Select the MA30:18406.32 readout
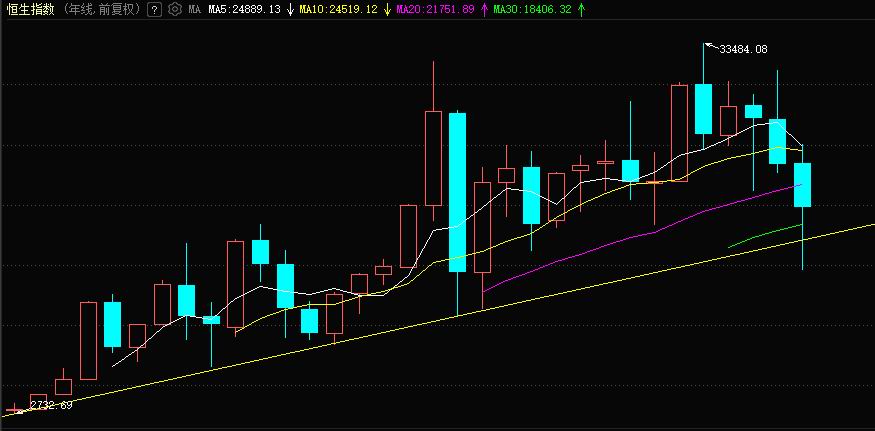The height and width of the screenshot is (431, 875). click(532, 9)
